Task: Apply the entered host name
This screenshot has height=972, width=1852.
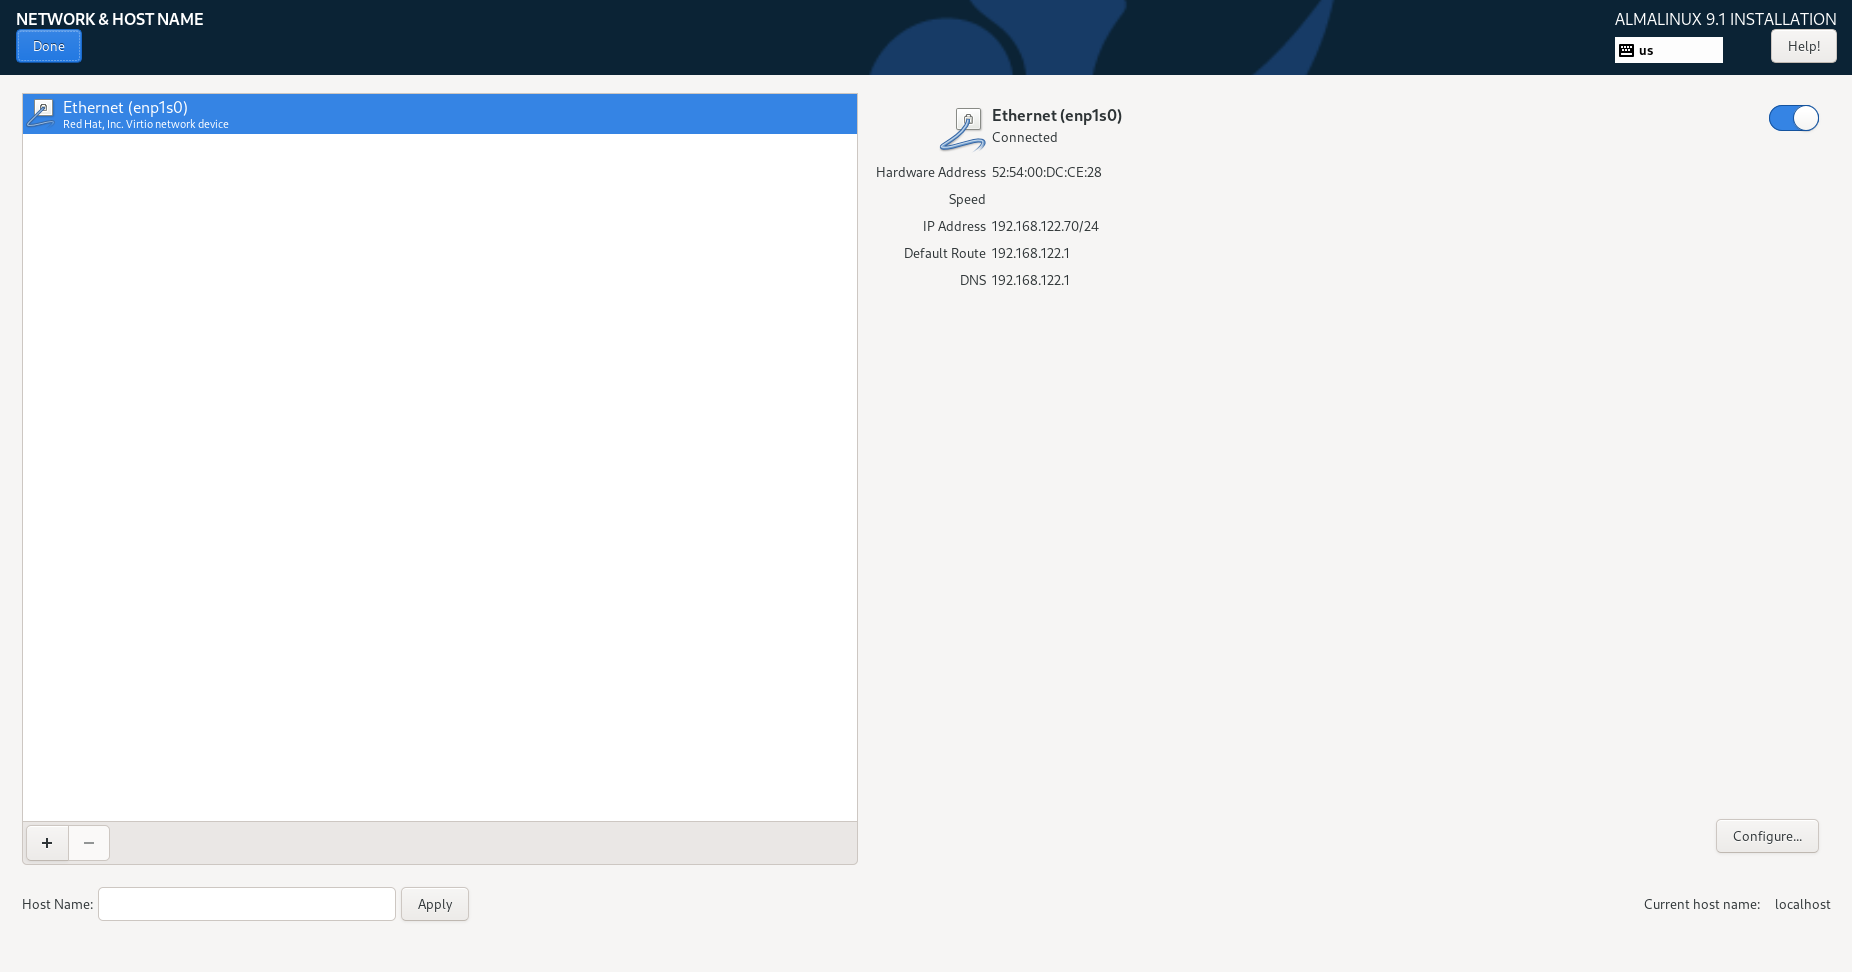Action: click(x=435, y=904)
